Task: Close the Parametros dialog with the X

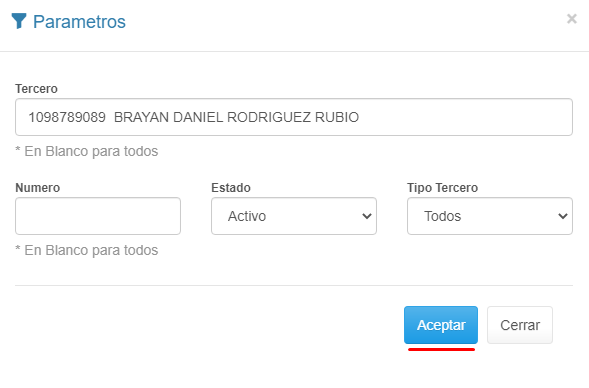Action: point(572,18)
